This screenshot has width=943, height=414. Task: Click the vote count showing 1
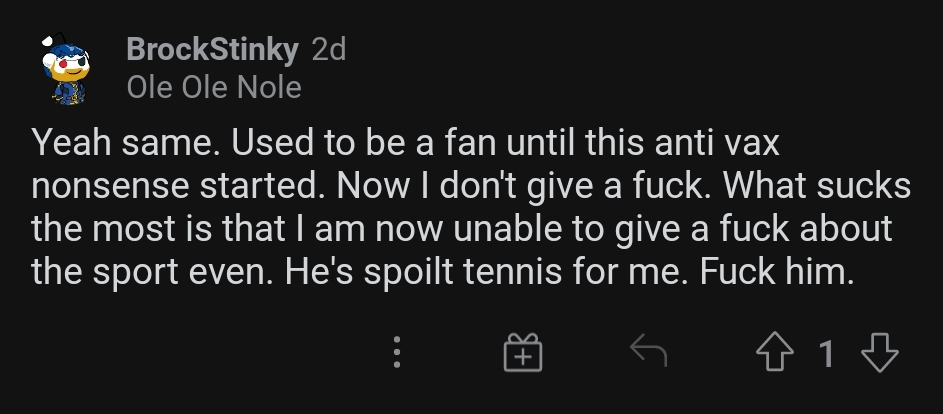click(827, 353)
